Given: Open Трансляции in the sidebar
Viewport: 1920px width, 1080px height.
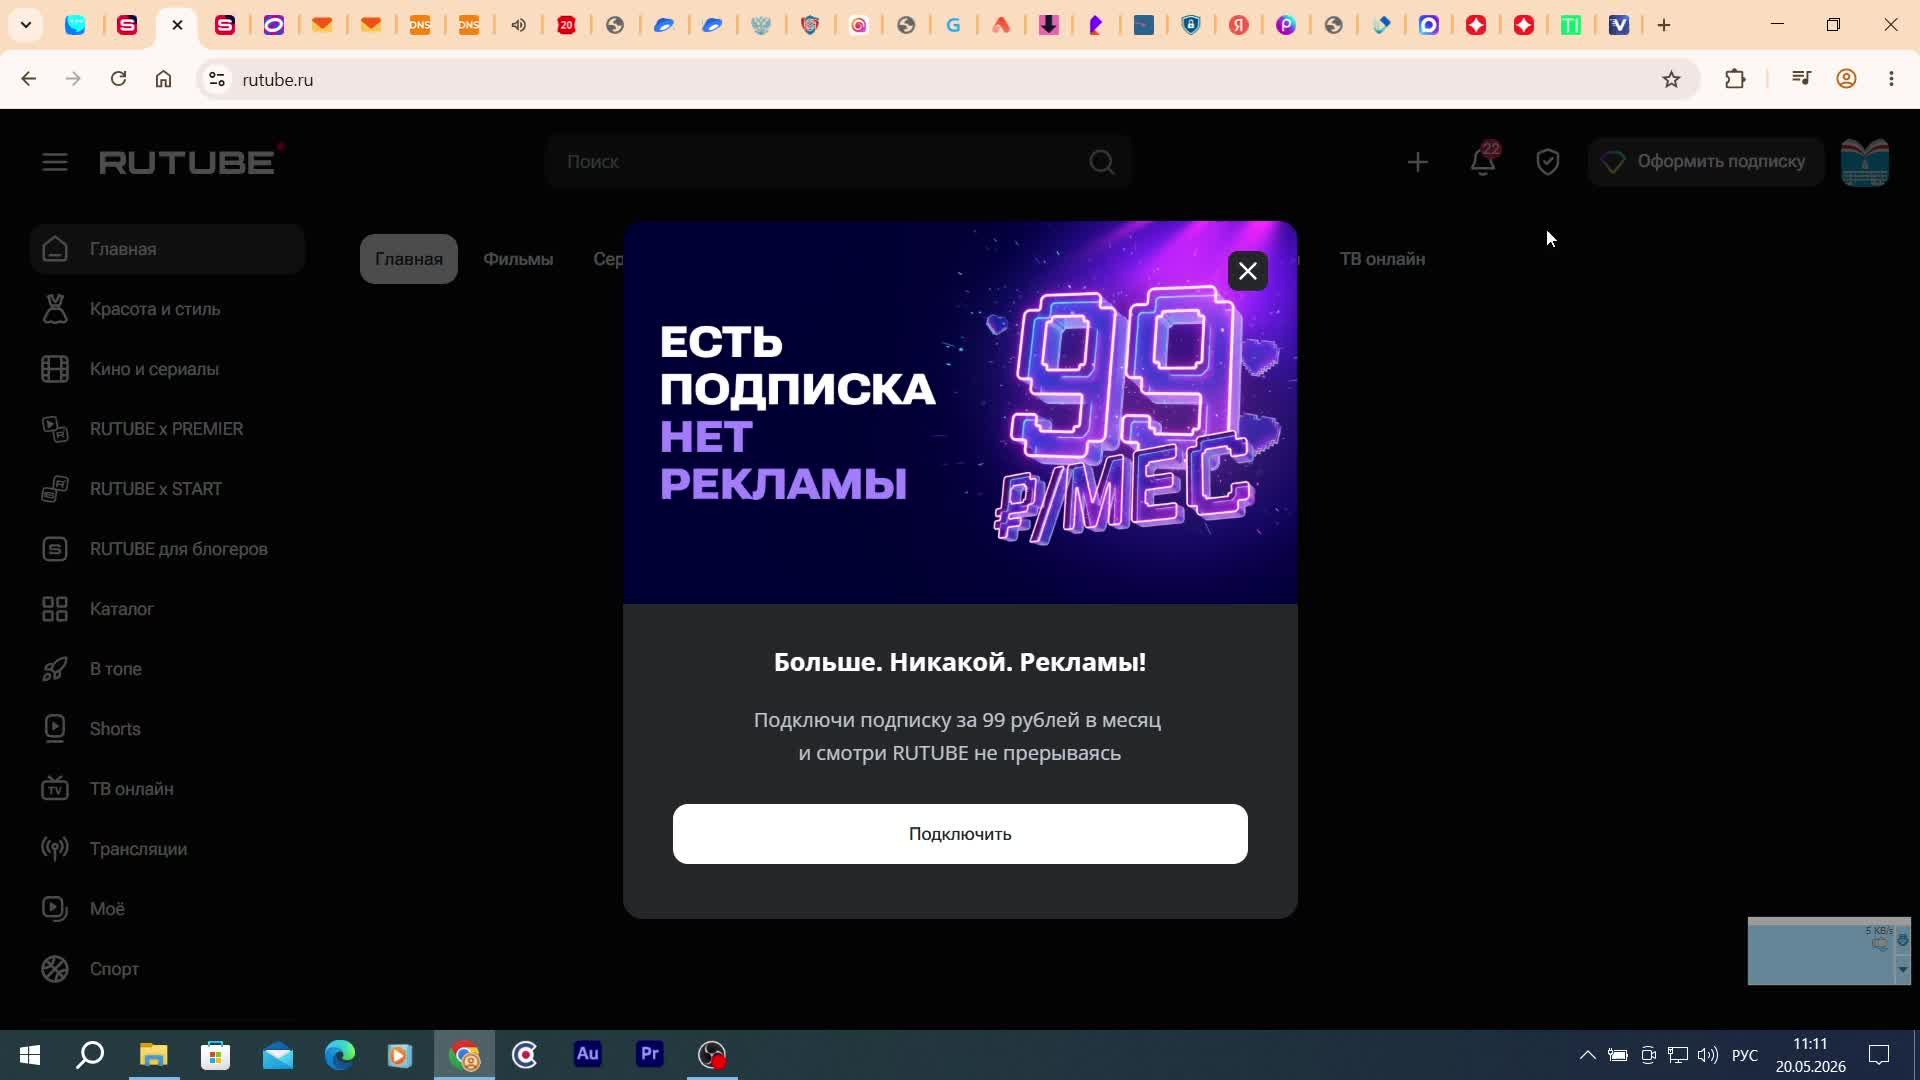Looking at the screenshot, I should click(x=167, y=849).
